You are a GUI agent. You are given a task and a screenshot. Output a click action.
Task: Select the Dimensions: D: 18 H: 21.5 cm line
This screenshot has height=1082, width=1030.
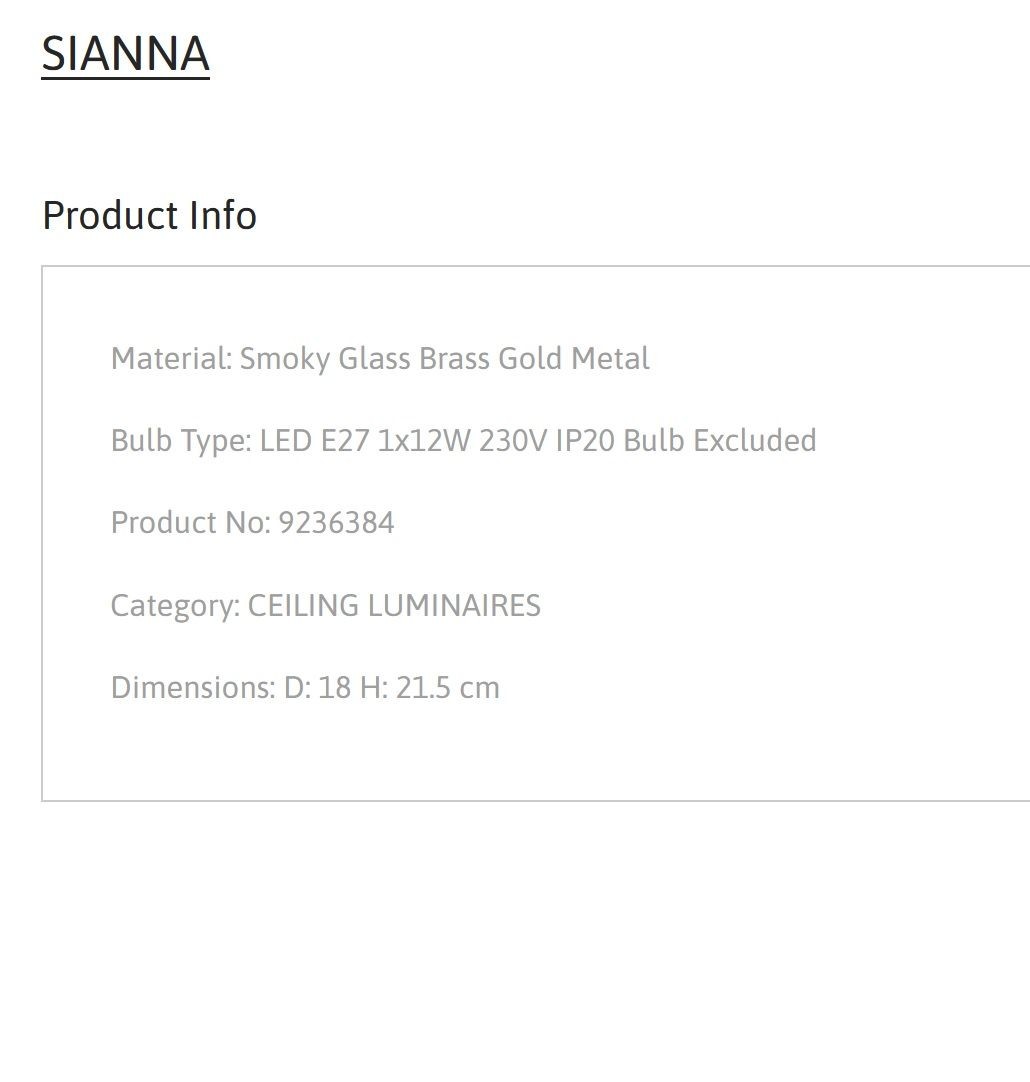(x=305, y=687)
